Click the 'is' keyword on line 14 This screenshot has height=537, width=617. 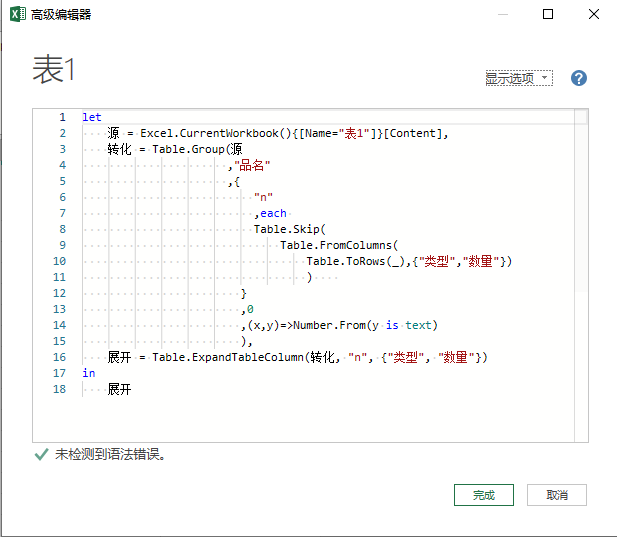392,325
